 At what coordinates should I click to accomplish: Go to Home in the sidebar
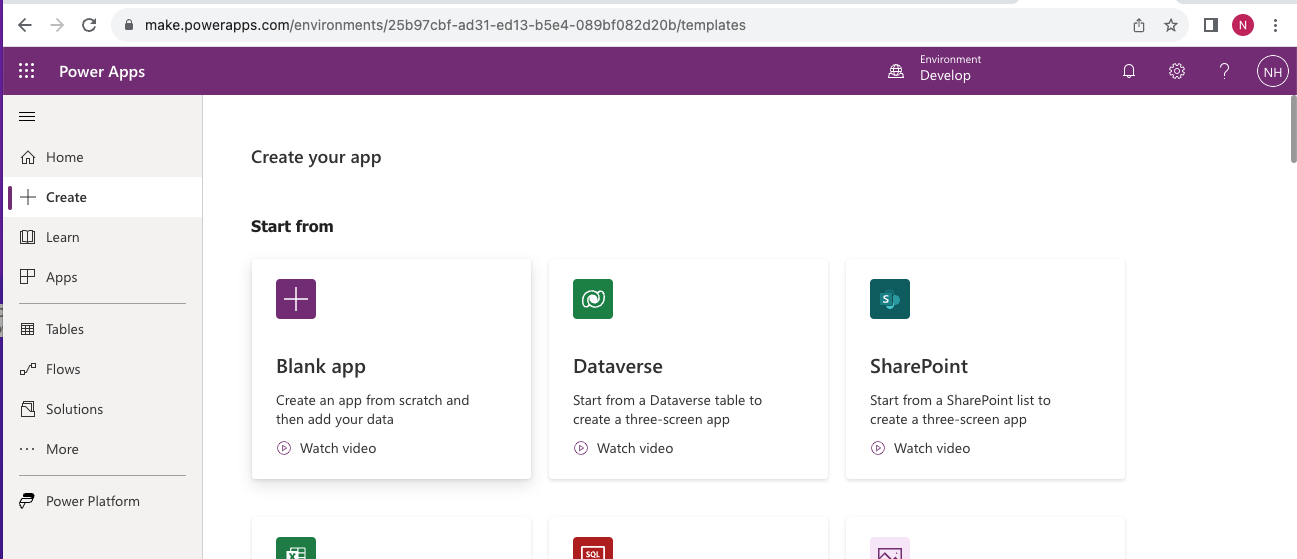[x=64, y=157]
